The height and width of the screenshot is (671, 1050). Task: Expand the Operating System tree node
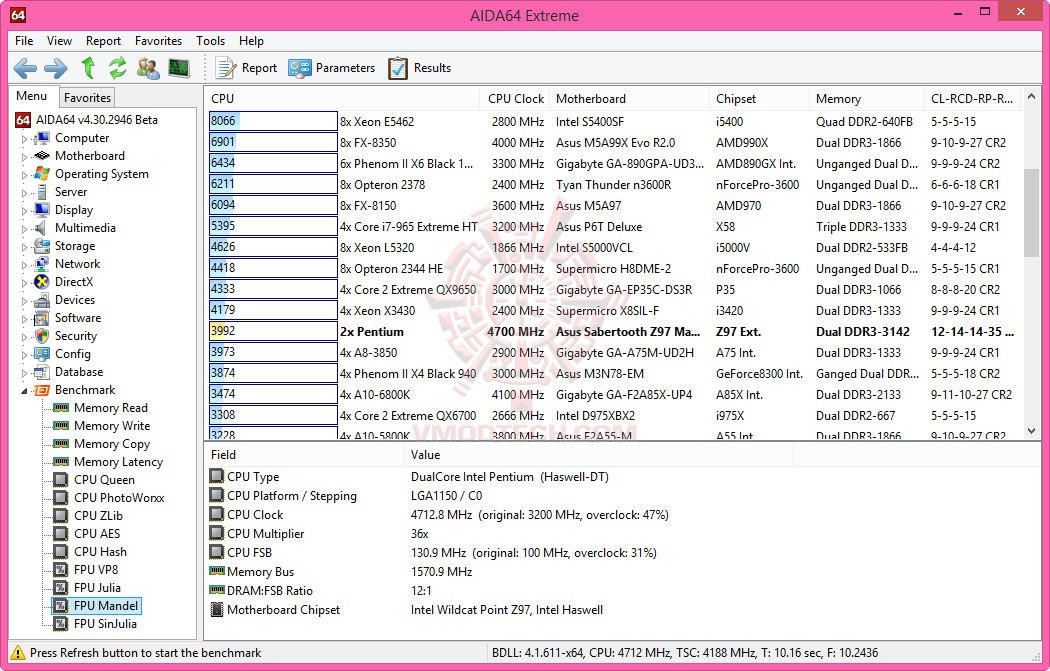[25, 175]
